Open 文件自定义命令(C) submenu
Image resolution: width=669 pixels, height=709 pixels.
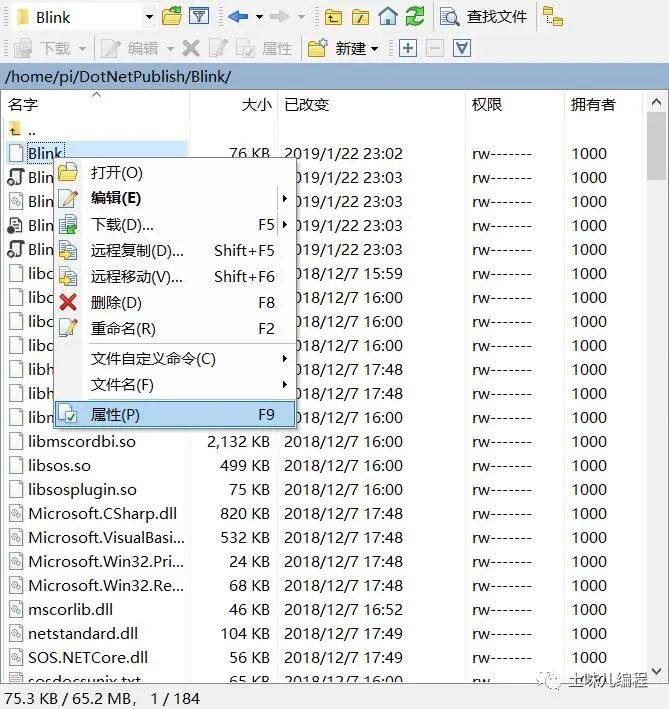click(x=175, y=359)
